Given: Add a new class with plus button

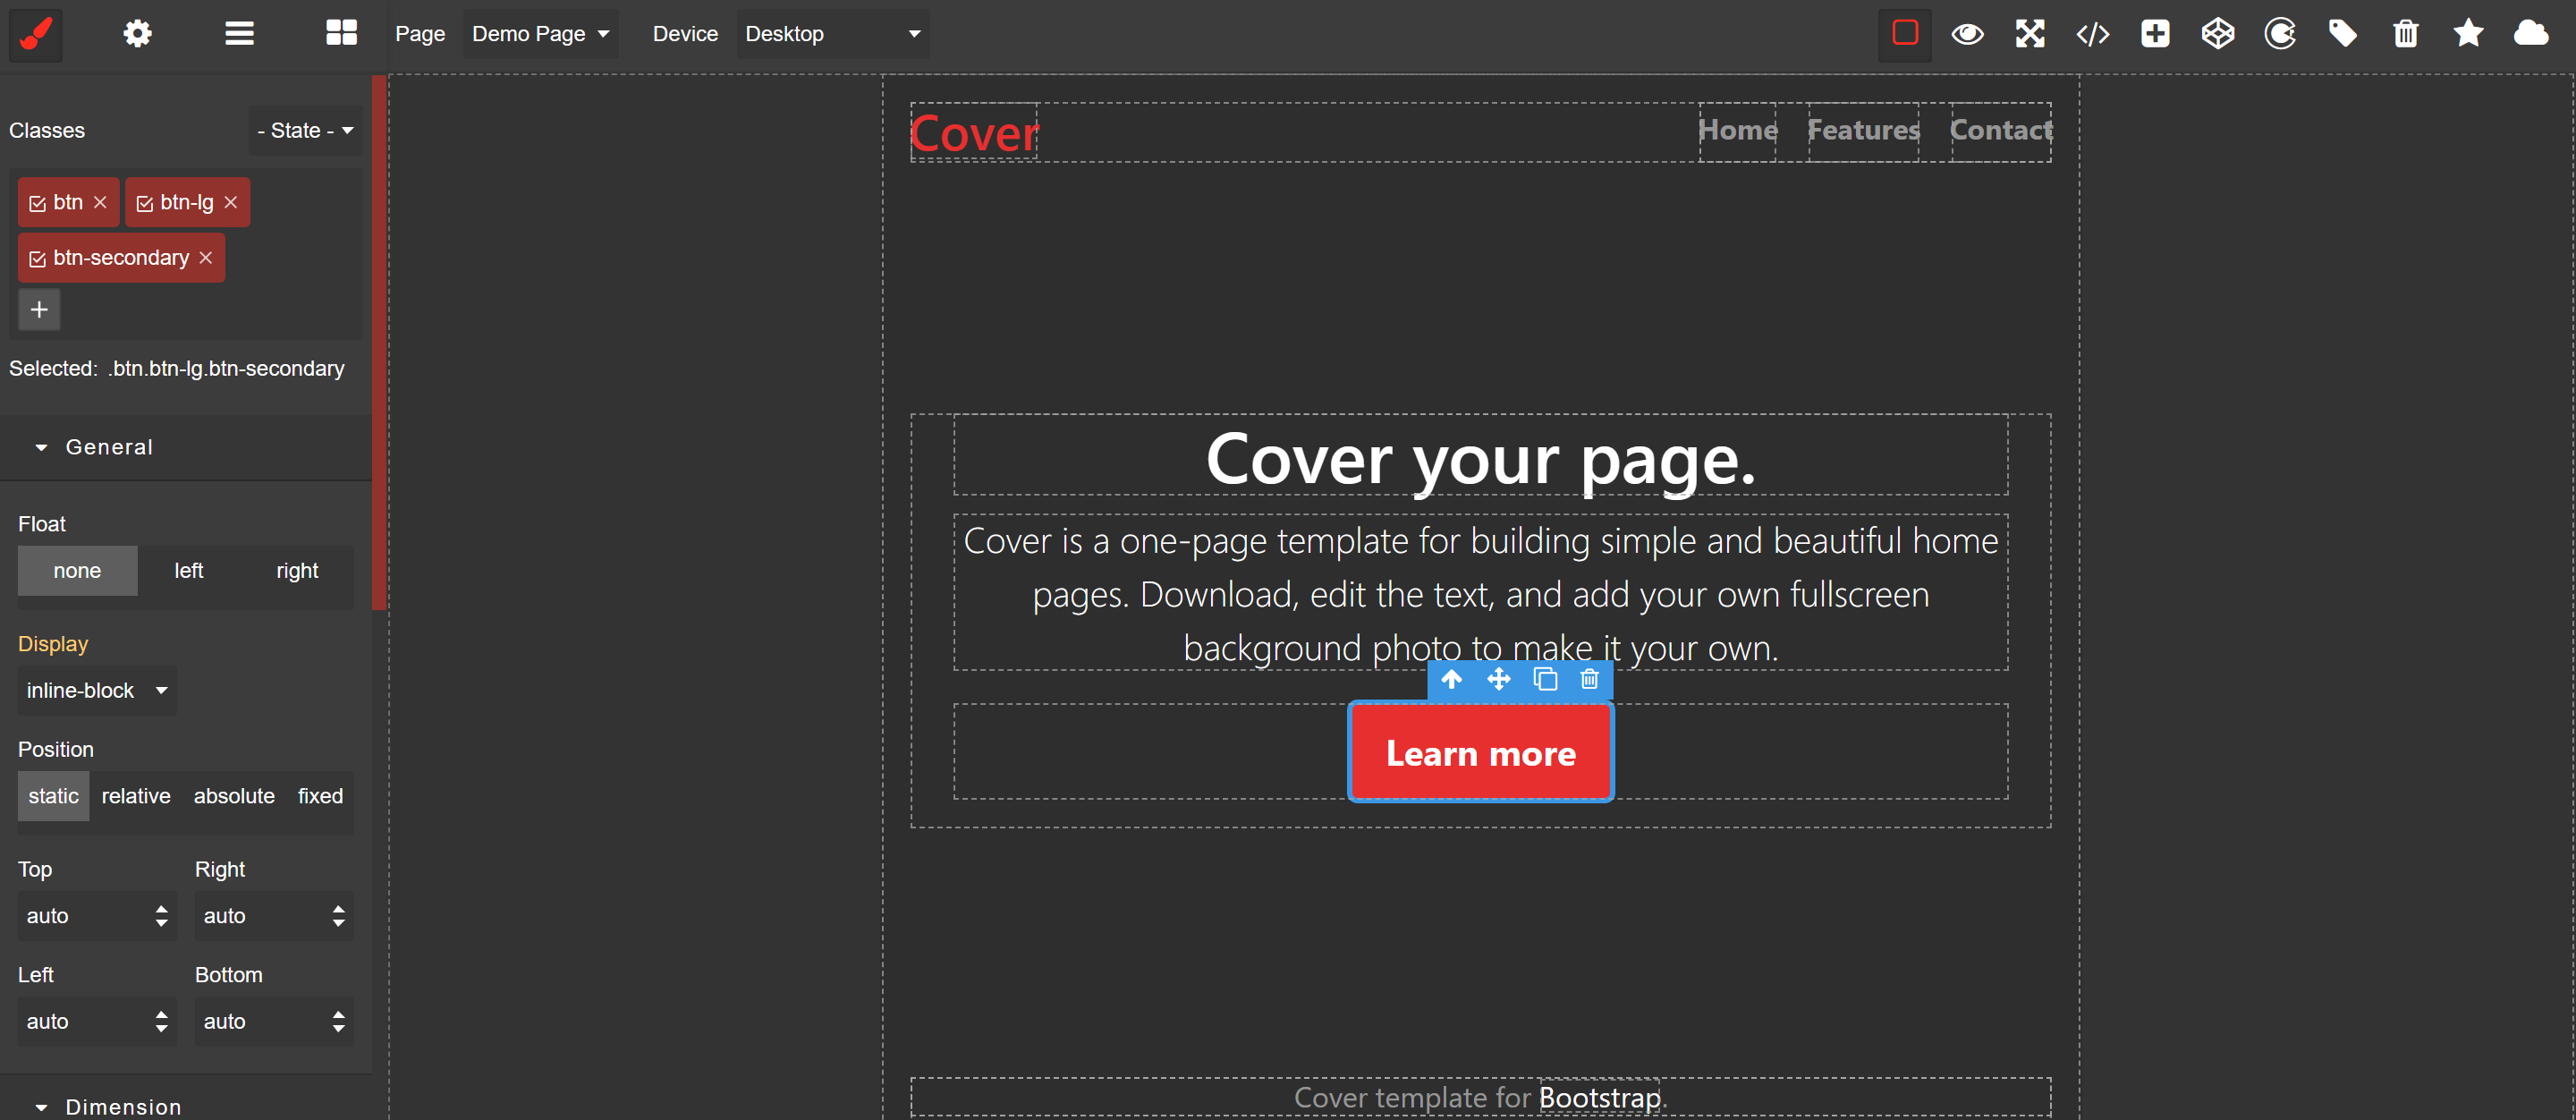Looking at the screenshot, I should [39, 310].
